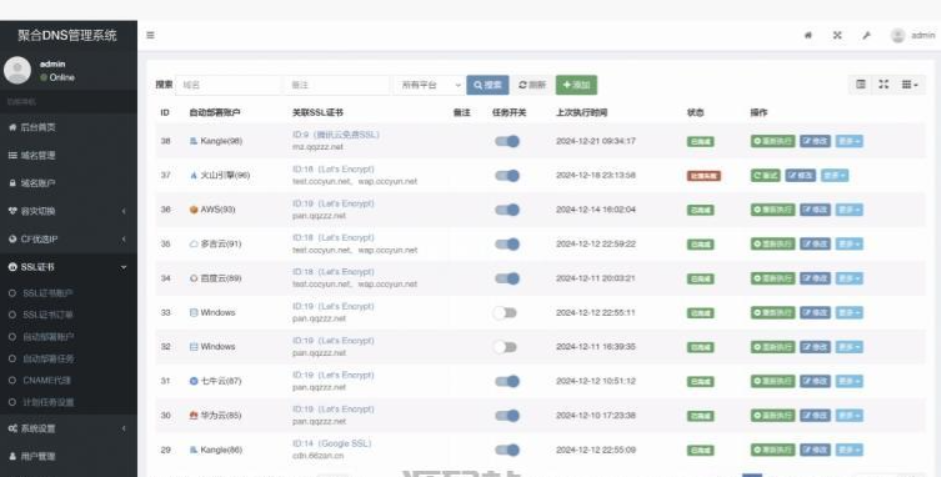Image resolution: width=941 pixels, height=477 pixels.
Task: Click 重新执行 for ID 38
Action: coord(773,142)
